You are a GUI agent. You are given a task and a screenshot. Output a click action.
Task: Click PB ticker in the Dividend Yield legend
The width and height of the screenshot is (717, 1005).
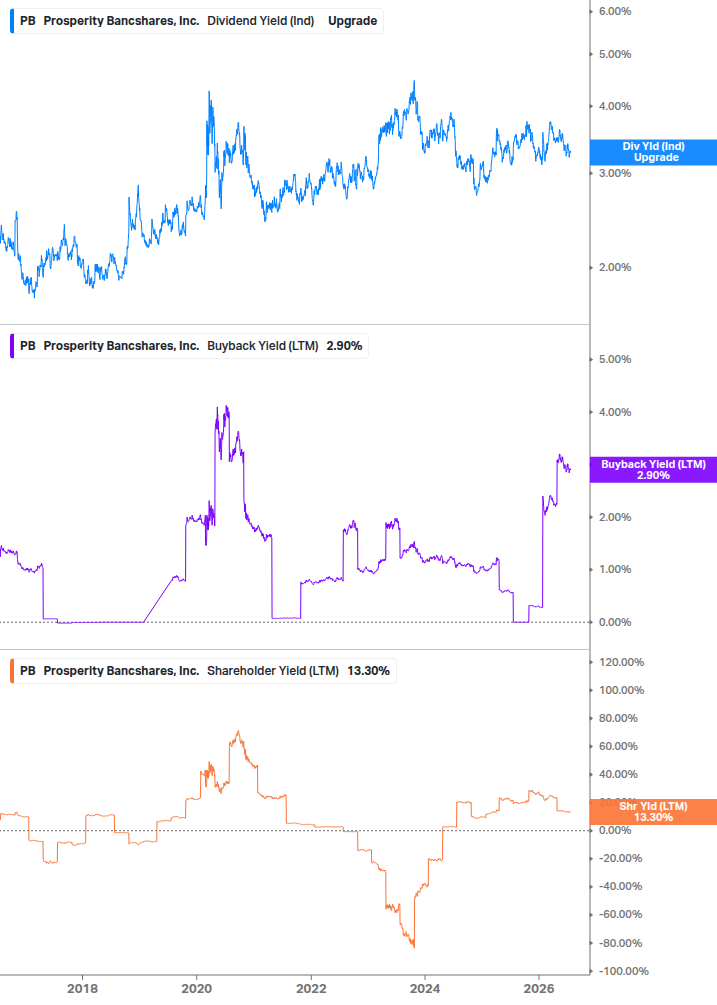coord(28,21)
